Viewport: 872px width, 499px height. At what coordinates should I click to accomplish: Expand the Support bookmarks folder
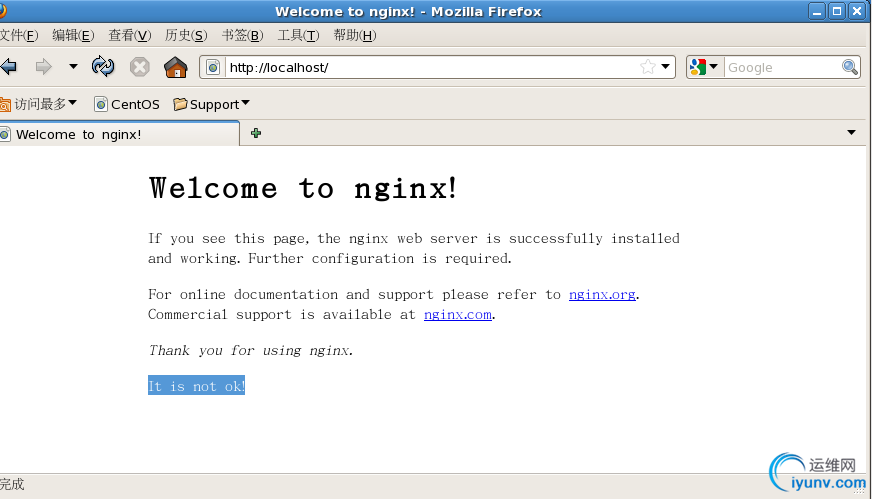(x=211, y=104)
